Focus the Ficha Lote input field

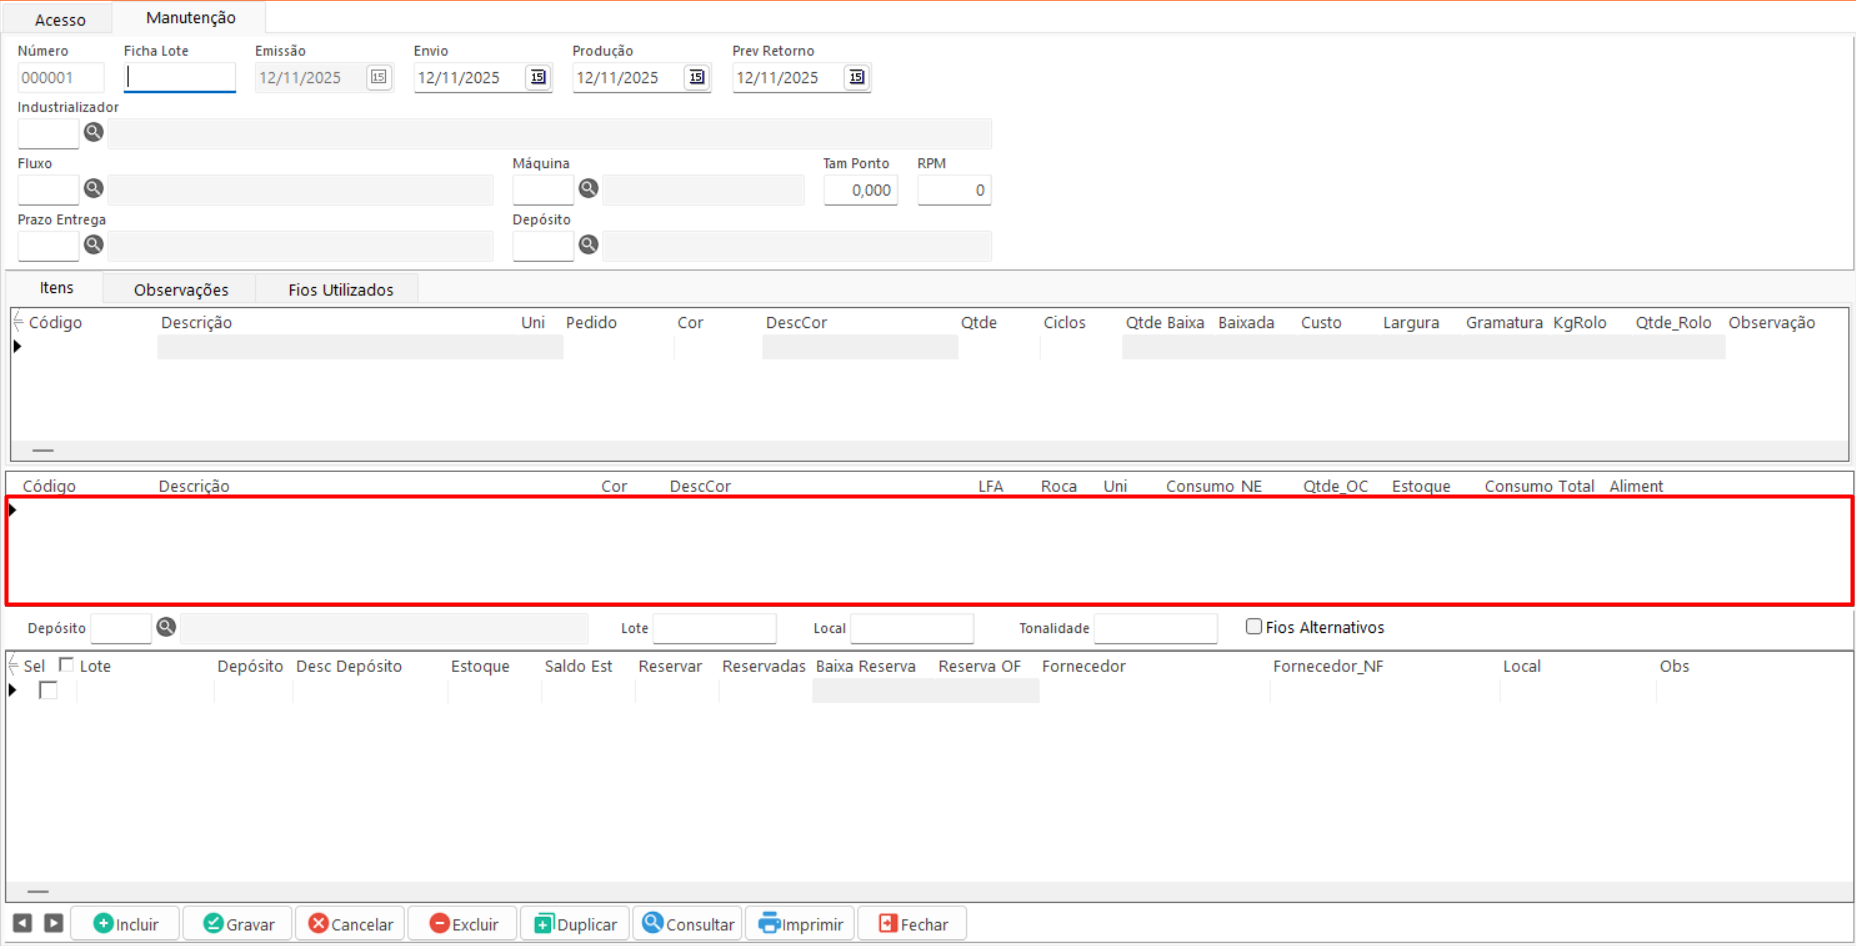[x=180, y=78]
